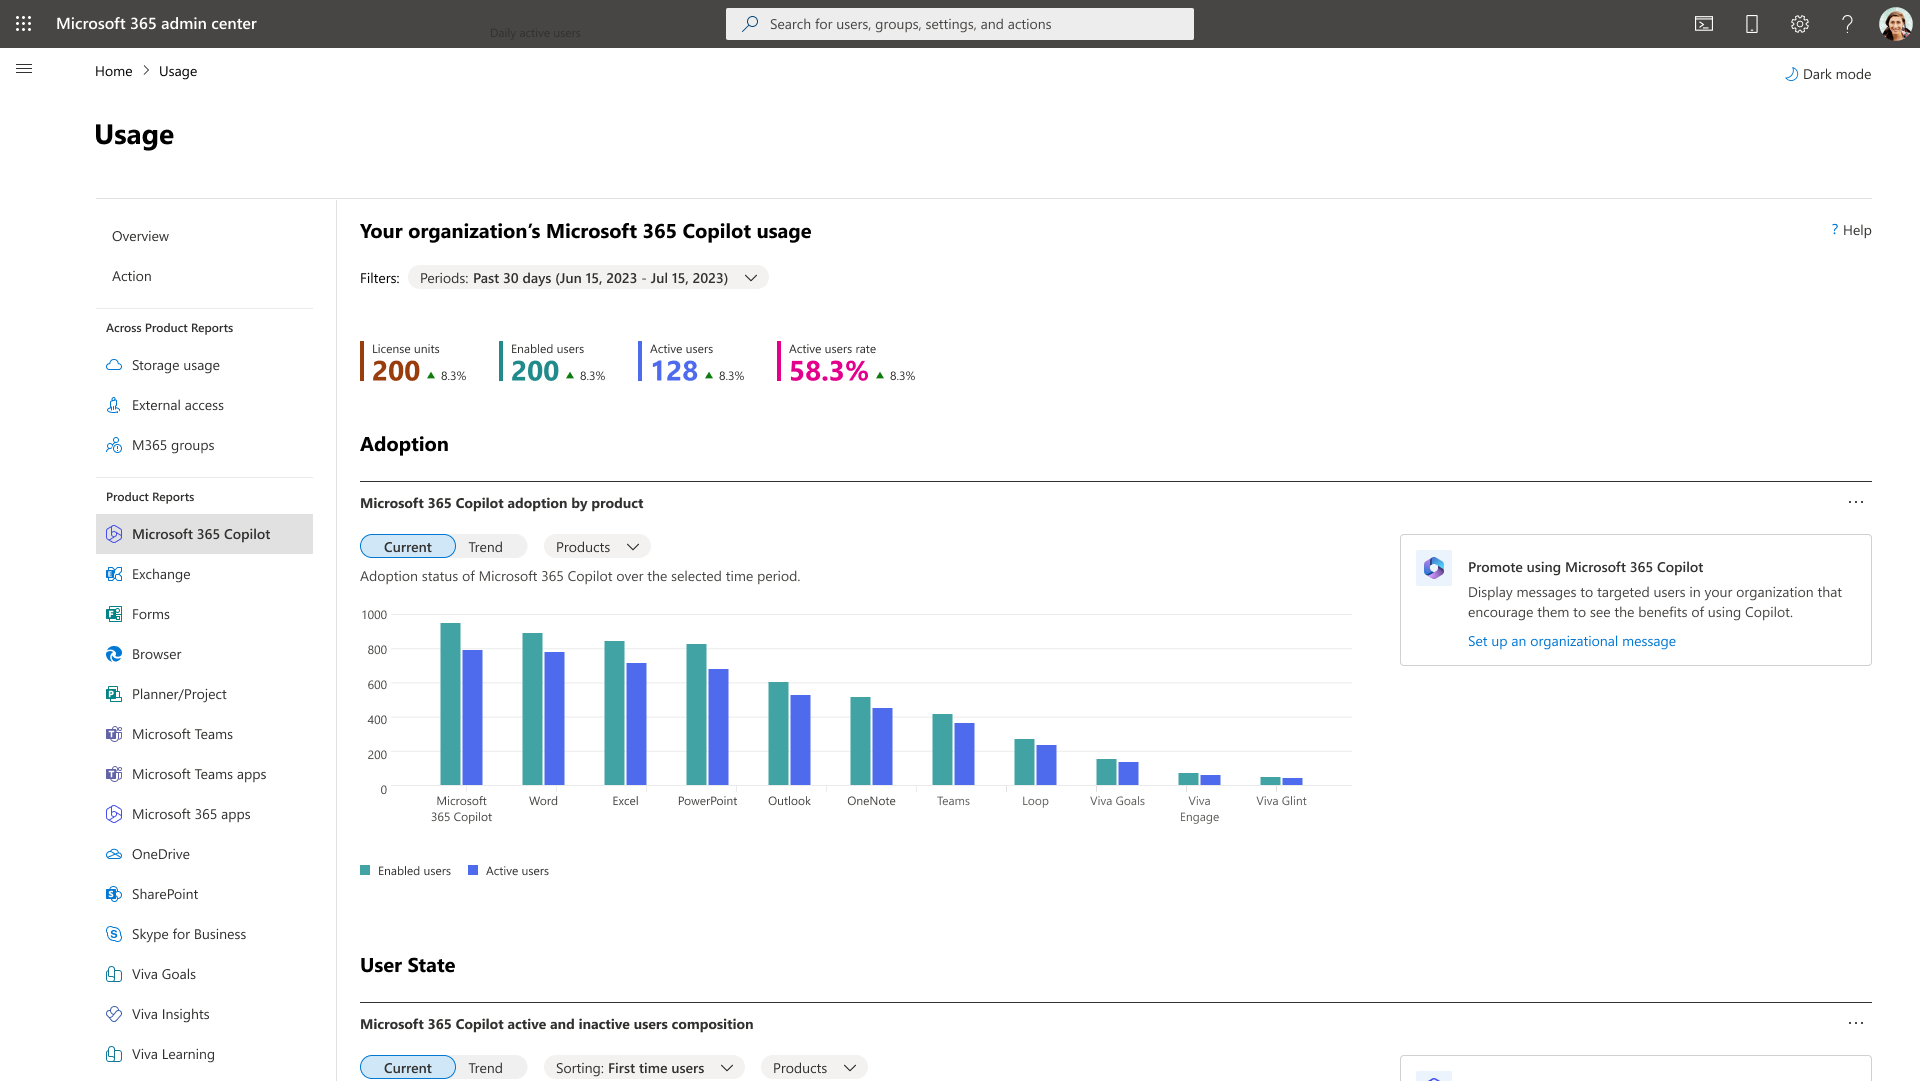Click the Viva Learning icon
Image resolution: width=1920 pixels, height=1081 pixels.
point(114,1054)
